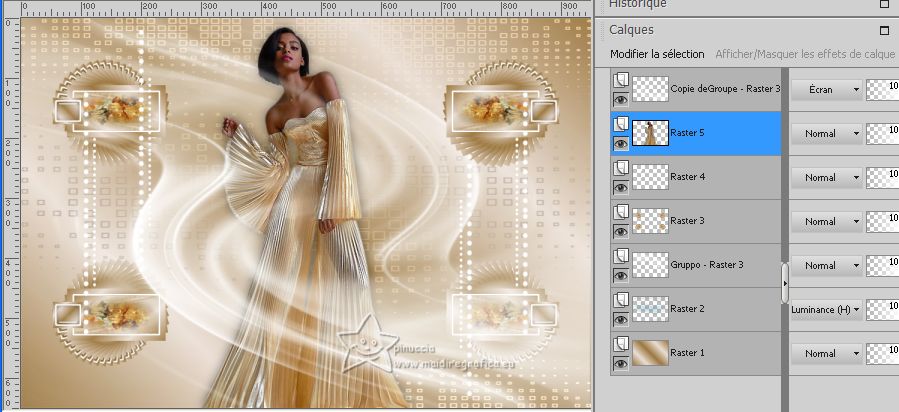The image size is (899, 412).
Task: Hide the Raster 1 background layer
Action: pos(621,363)
